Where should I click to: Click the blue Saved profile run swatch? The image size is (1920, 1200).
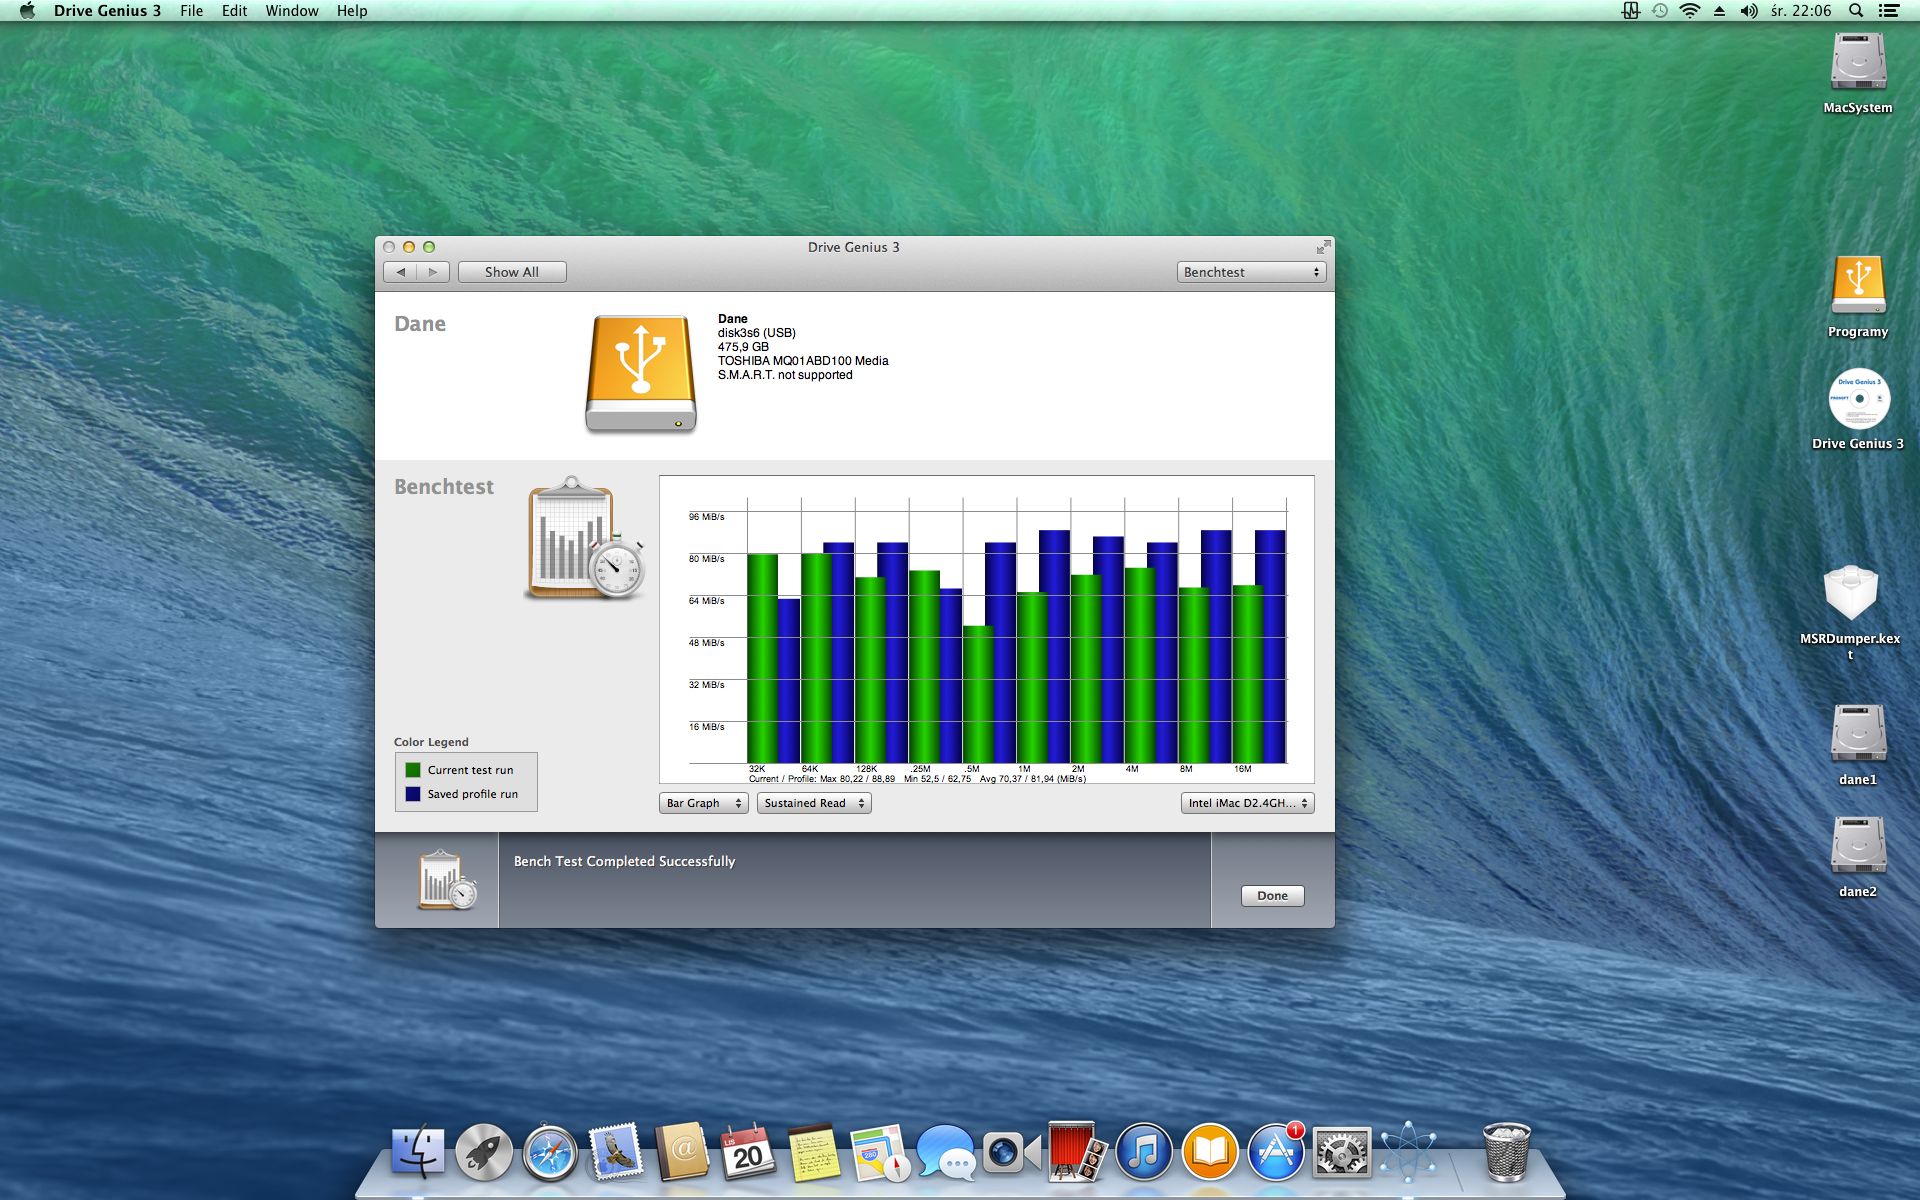[413, 794]
